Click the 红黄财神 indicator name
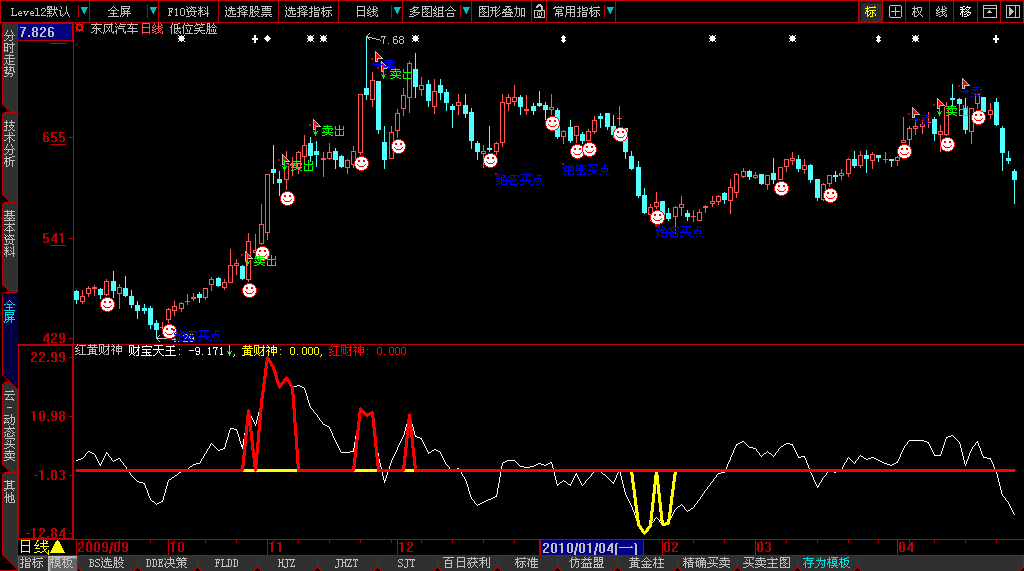Image resolution: width=1024 pixels, height=571 pixels. (x=99, y=351)
